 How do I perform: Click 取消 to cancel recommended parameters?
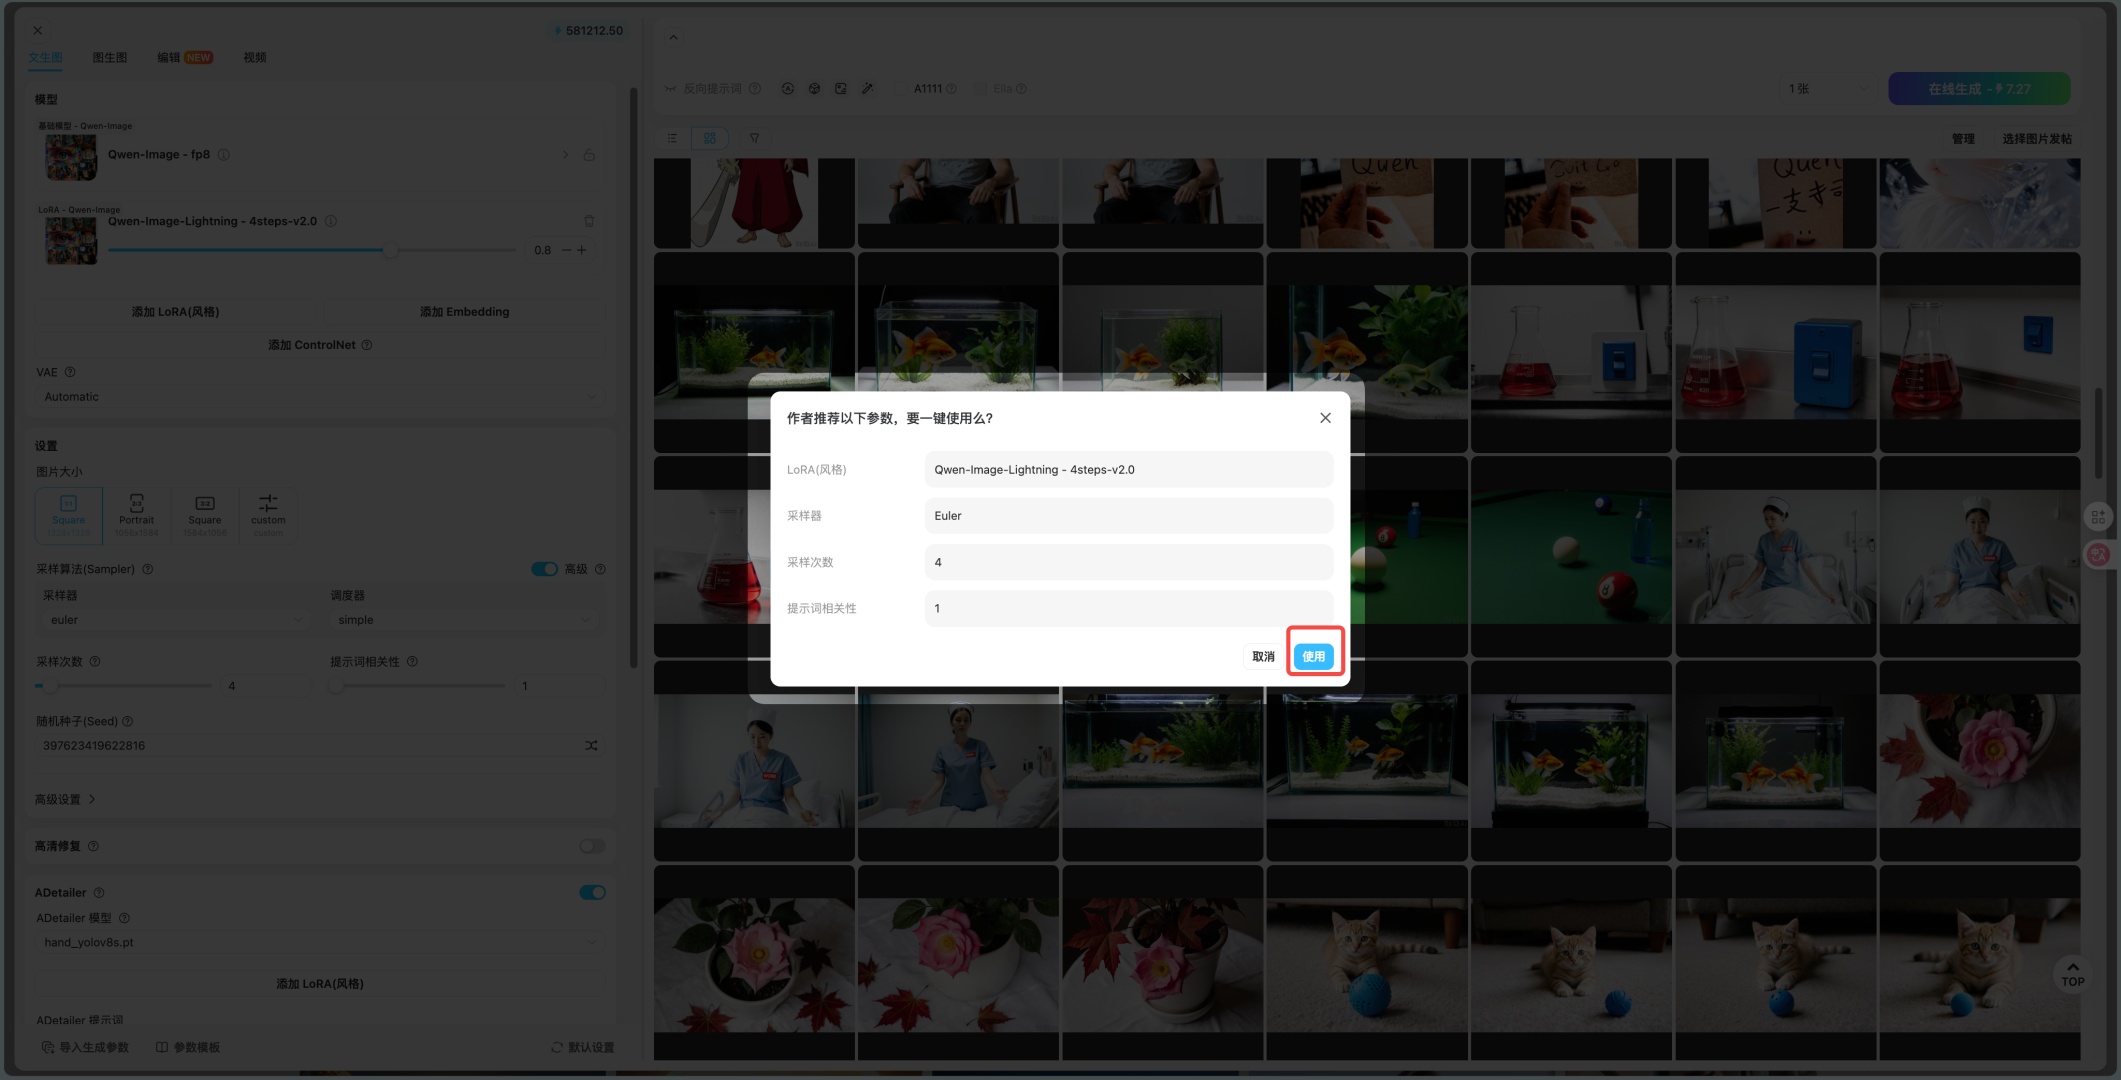[1263, 656]
